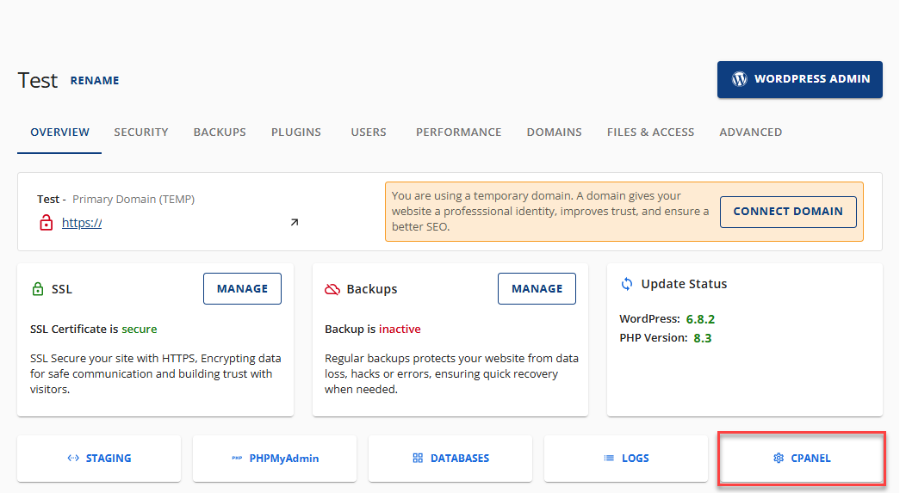Manage the SSL certificate
The width and height of the screenshot is (900, 493).
tap(242, 289)
